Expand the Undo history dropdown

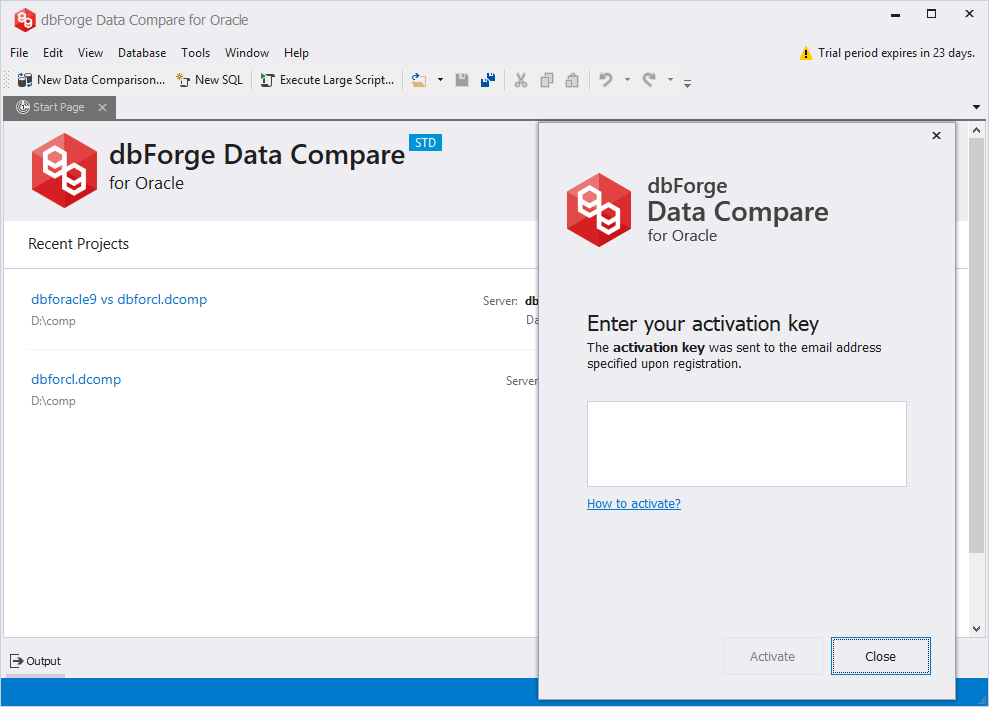627,80
